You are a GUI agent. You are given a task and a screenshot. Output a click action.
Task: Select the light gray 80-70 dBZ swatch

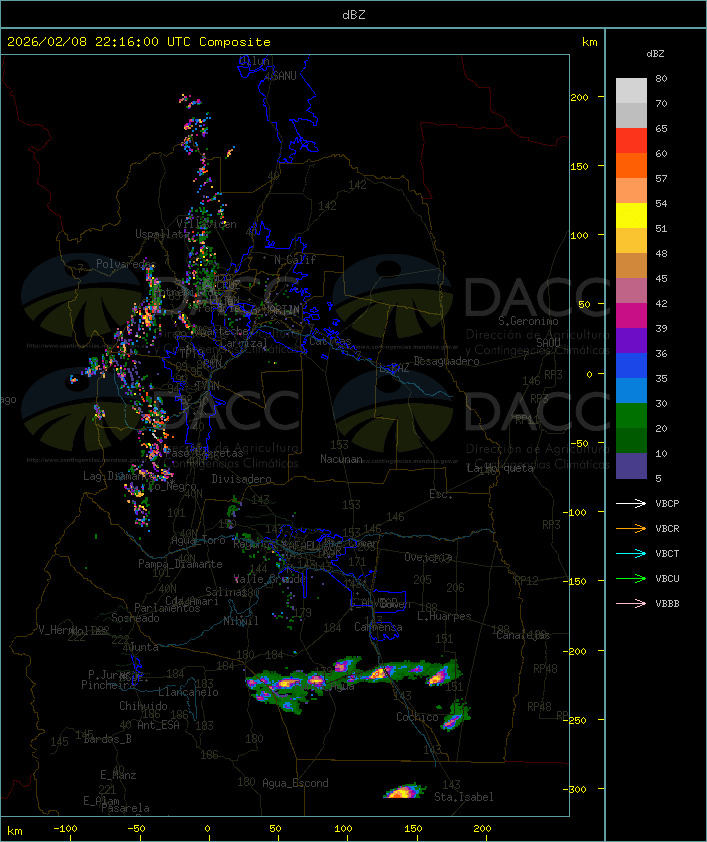[631, 91]
